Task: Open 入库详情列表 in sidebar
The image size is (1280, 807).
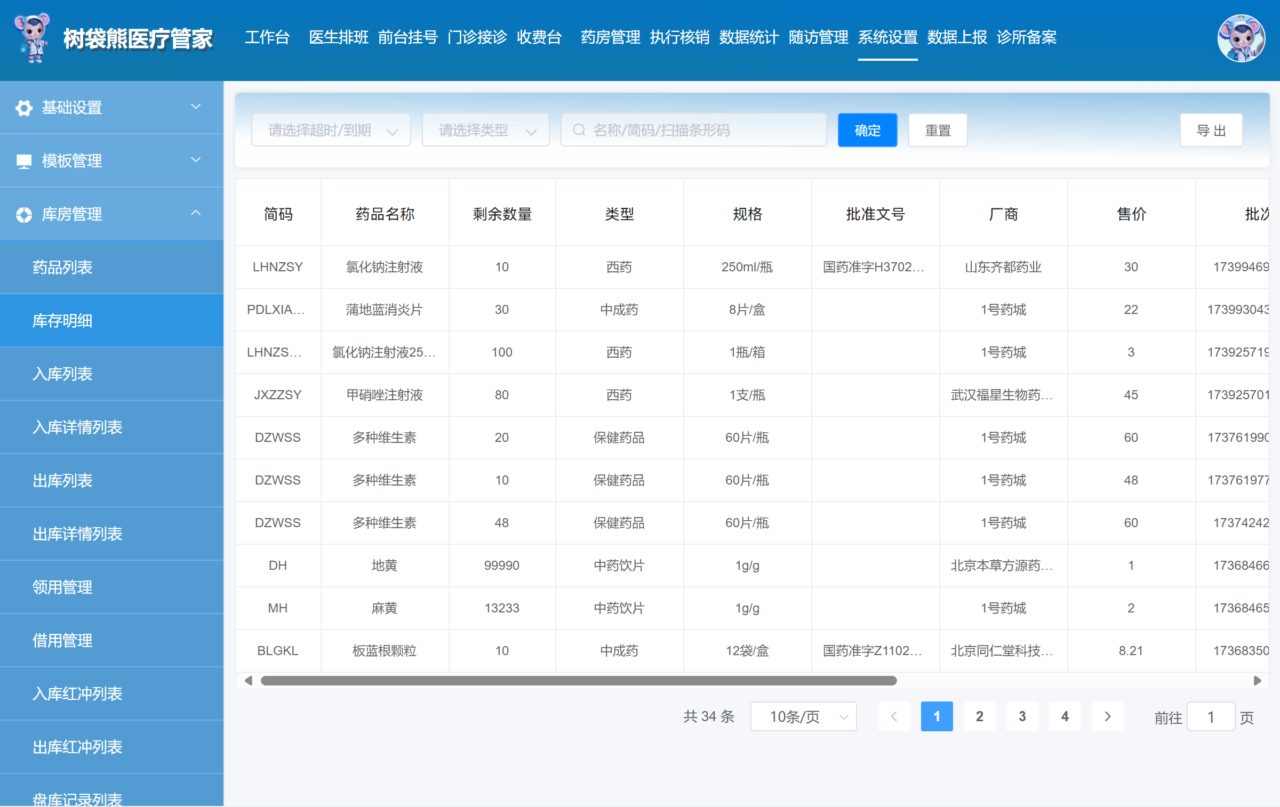Action: pos(112,427)
